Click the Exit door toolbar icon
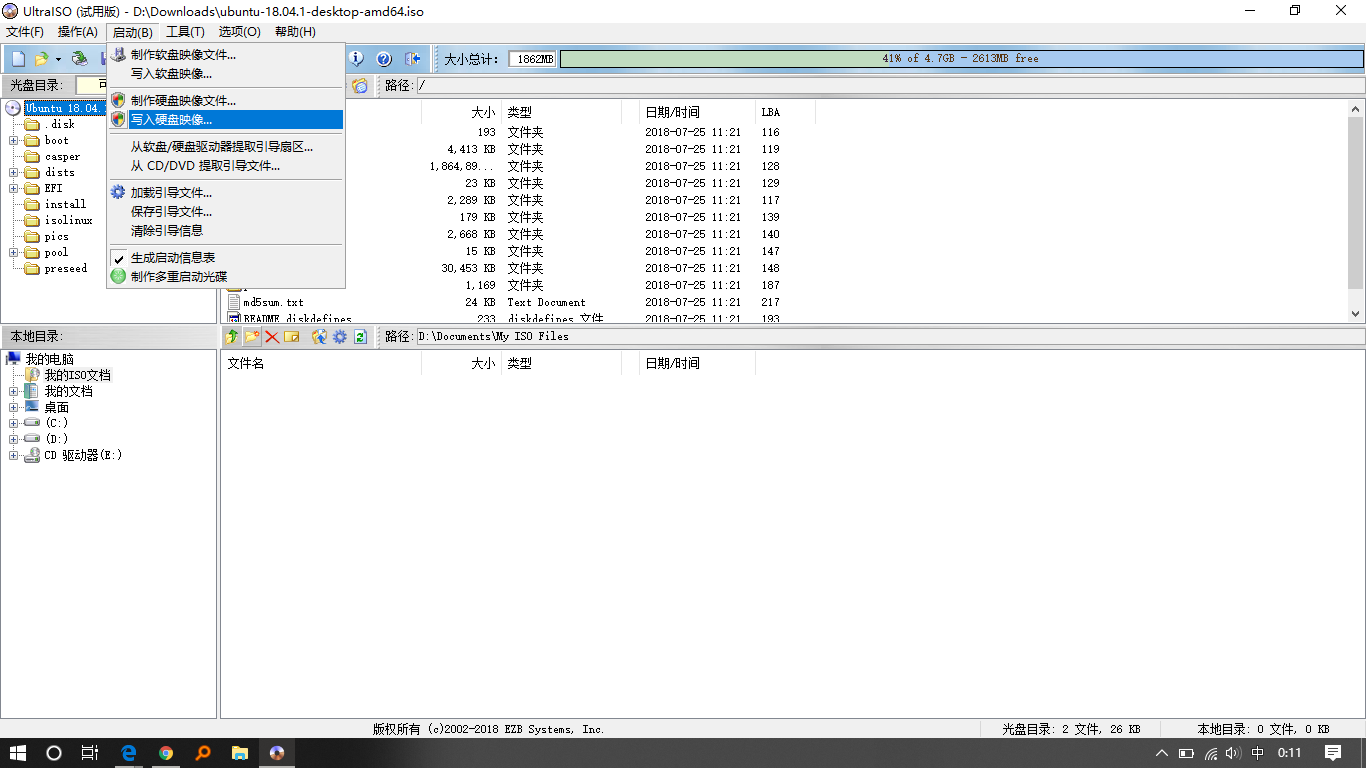1366x768 pixels. tap(412, 59)
